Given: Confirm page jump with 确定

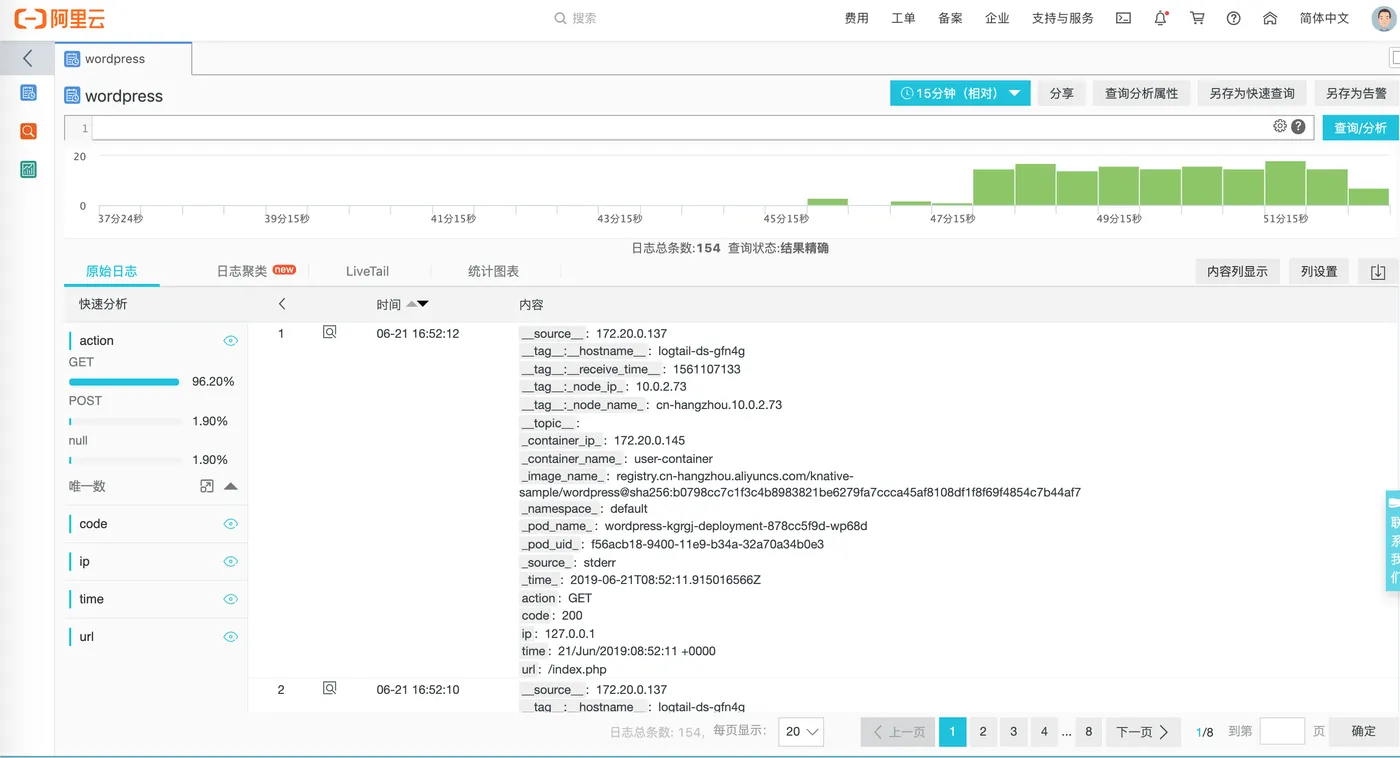Looking at the screenshot, I should [1364, 731].
